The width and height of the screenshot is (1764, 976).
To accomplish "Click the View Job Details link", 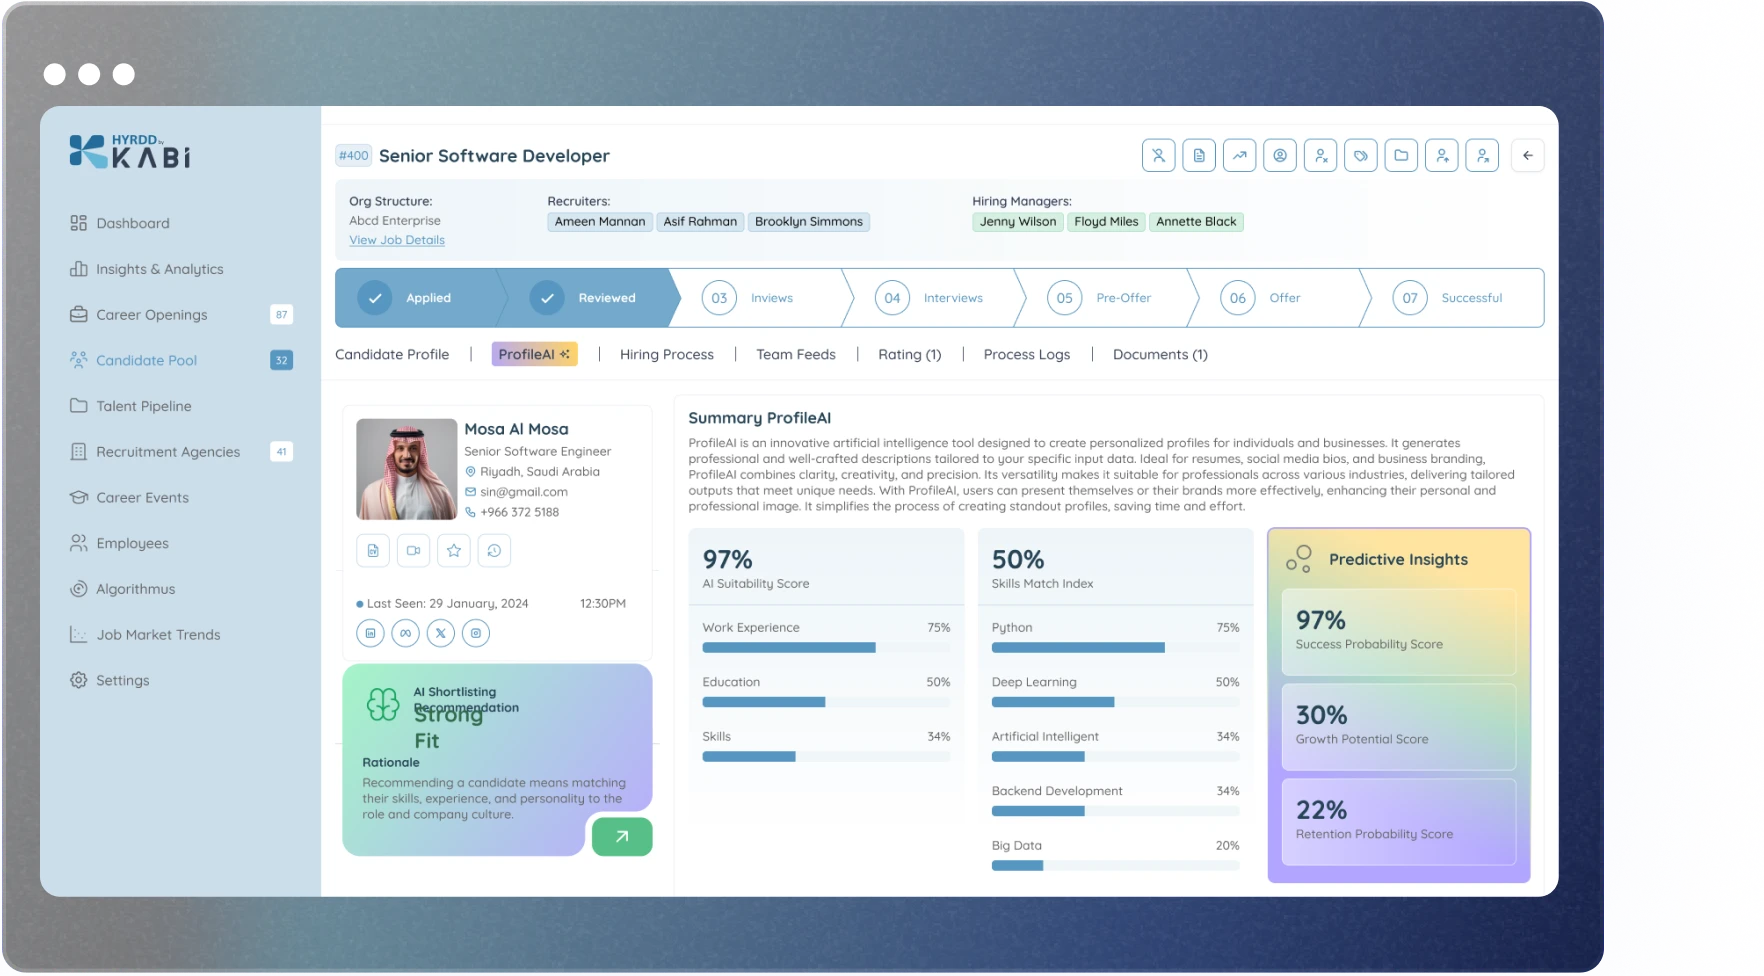I will pos(397,240).
